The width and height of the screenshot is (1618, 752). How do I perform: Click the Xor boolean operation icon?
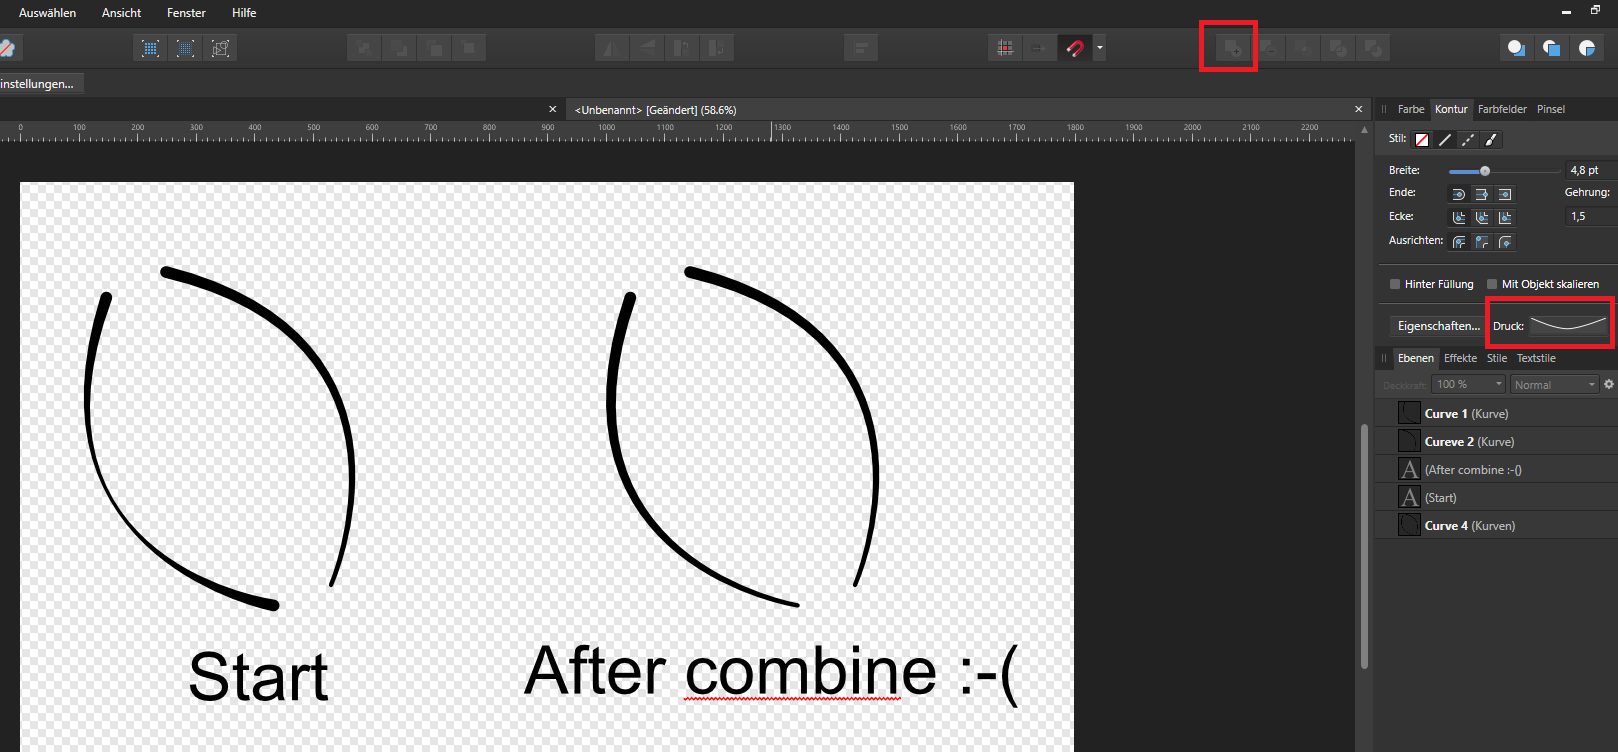click(x=1337, y=48)
